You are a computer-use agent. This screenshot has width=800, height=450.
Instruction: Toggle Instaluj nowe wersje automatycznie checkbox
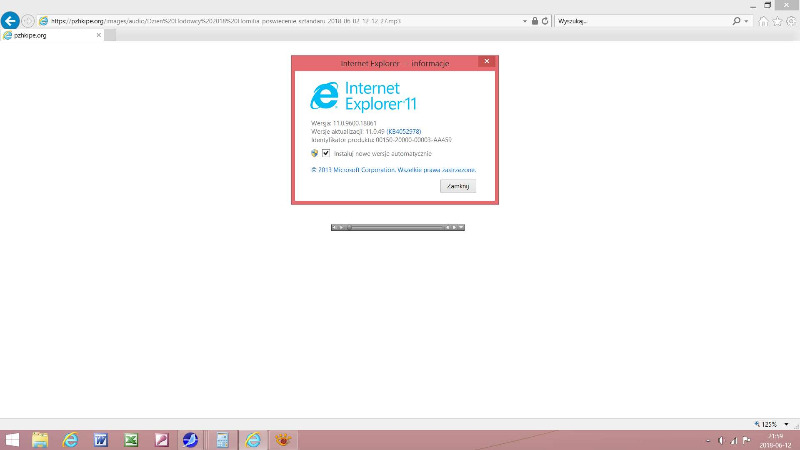tap(326, 153)
